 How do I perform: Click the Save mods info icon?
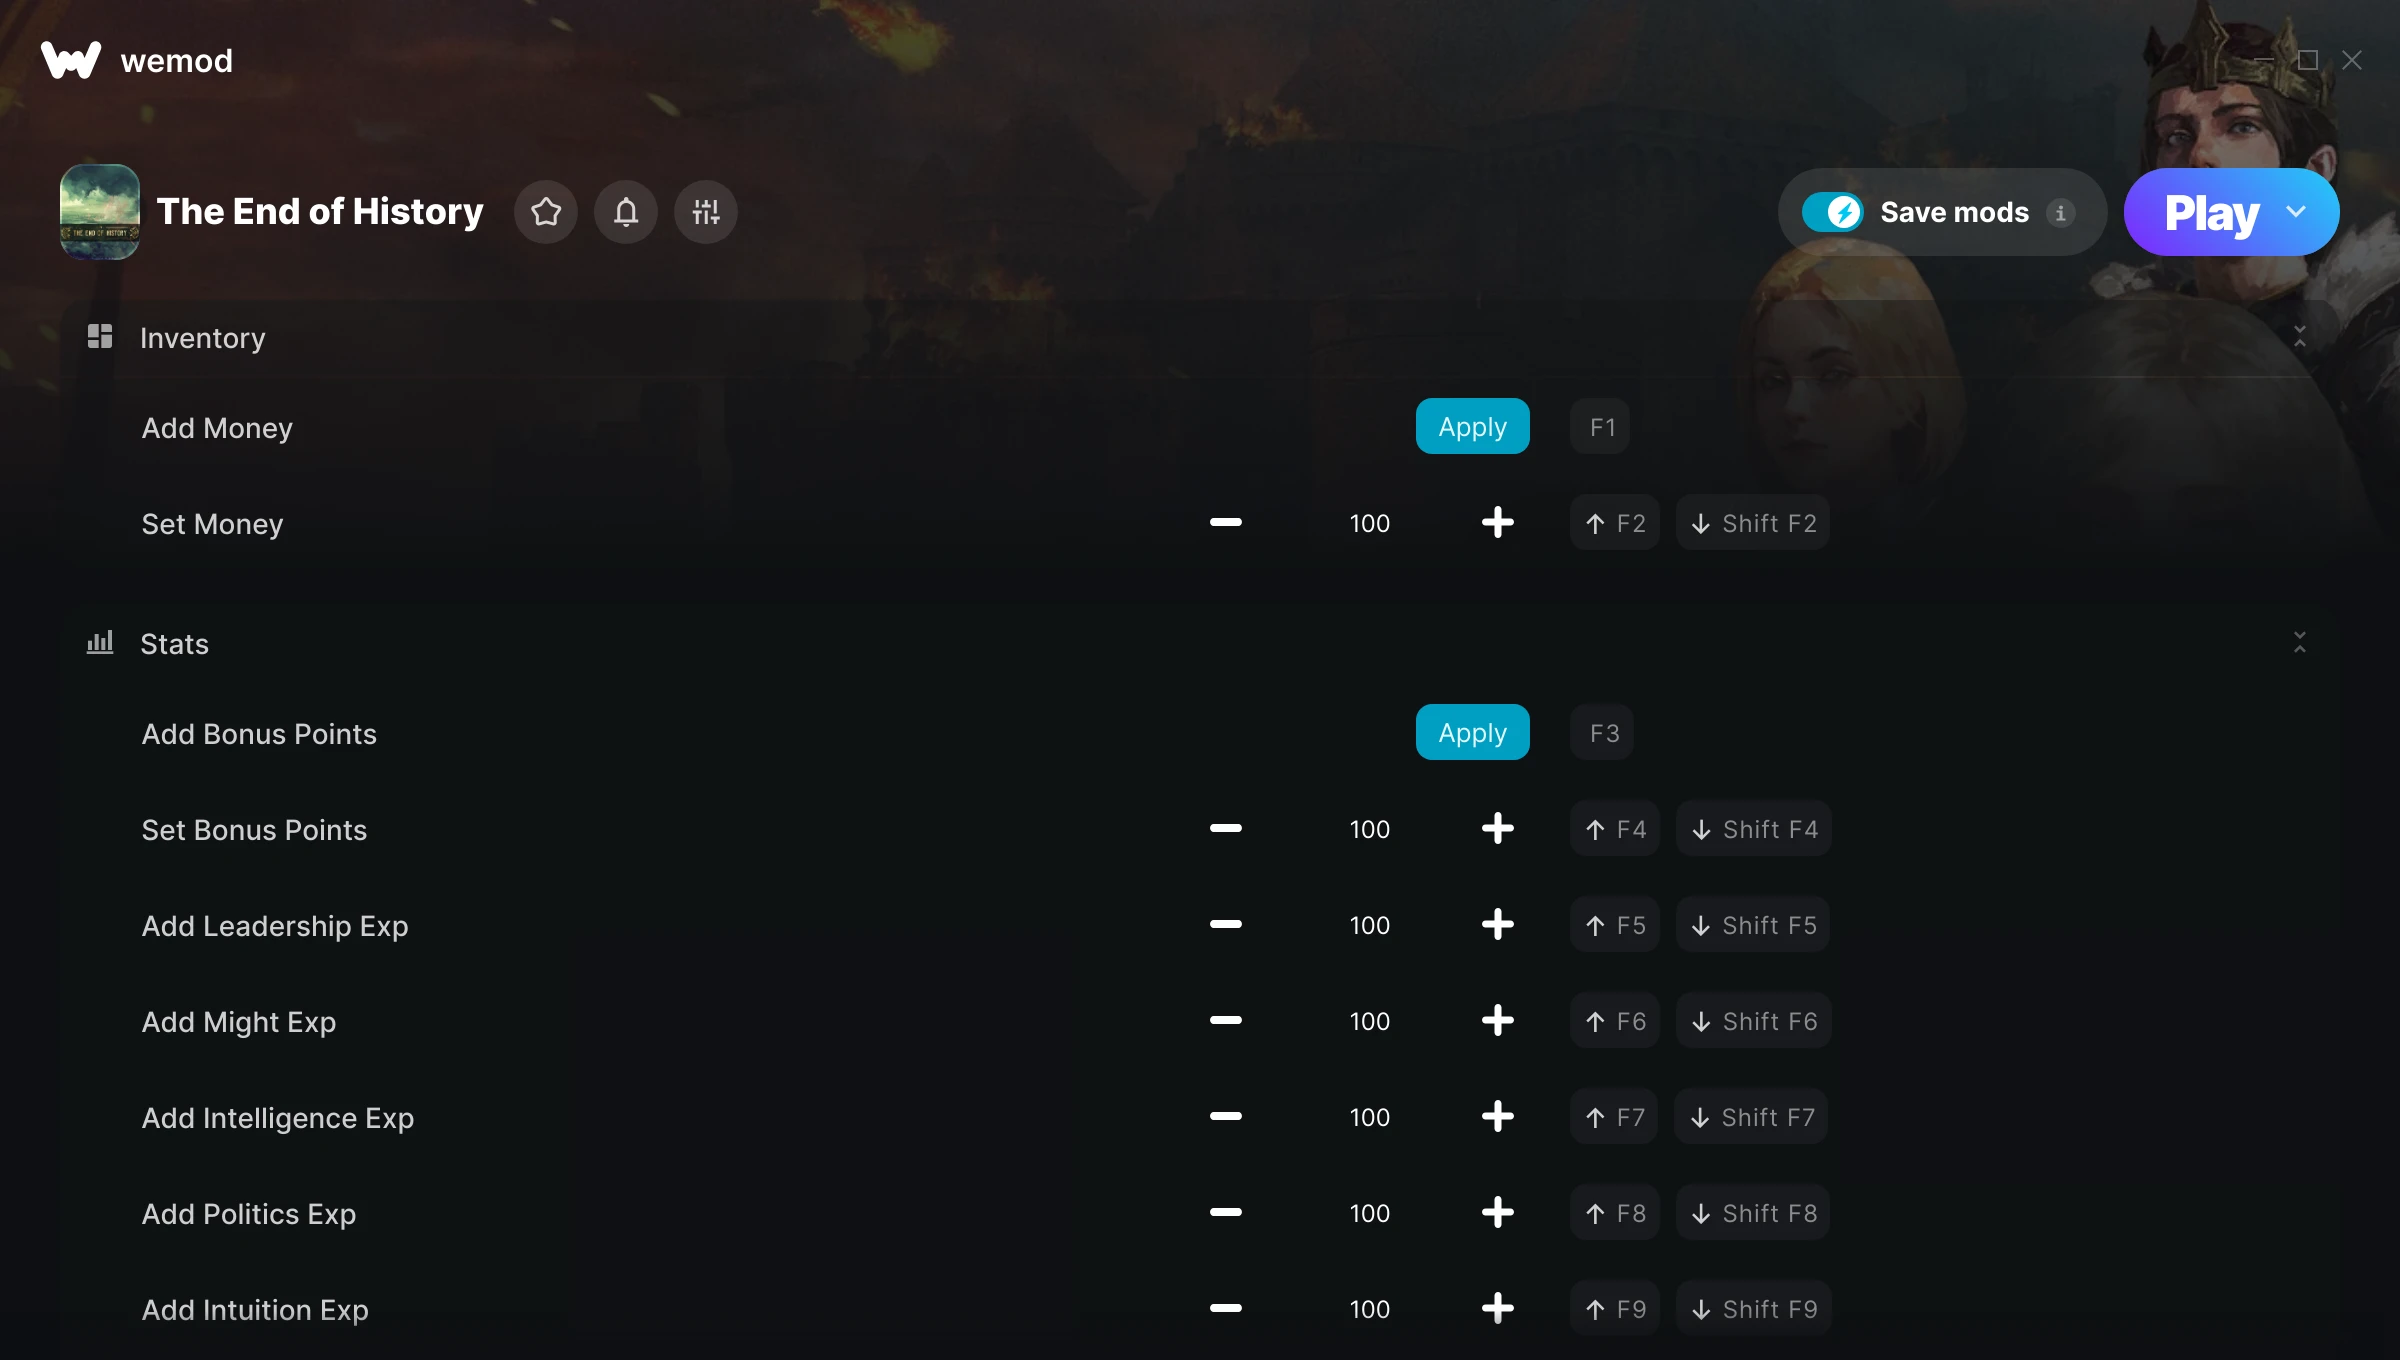tap(2060, 212)
